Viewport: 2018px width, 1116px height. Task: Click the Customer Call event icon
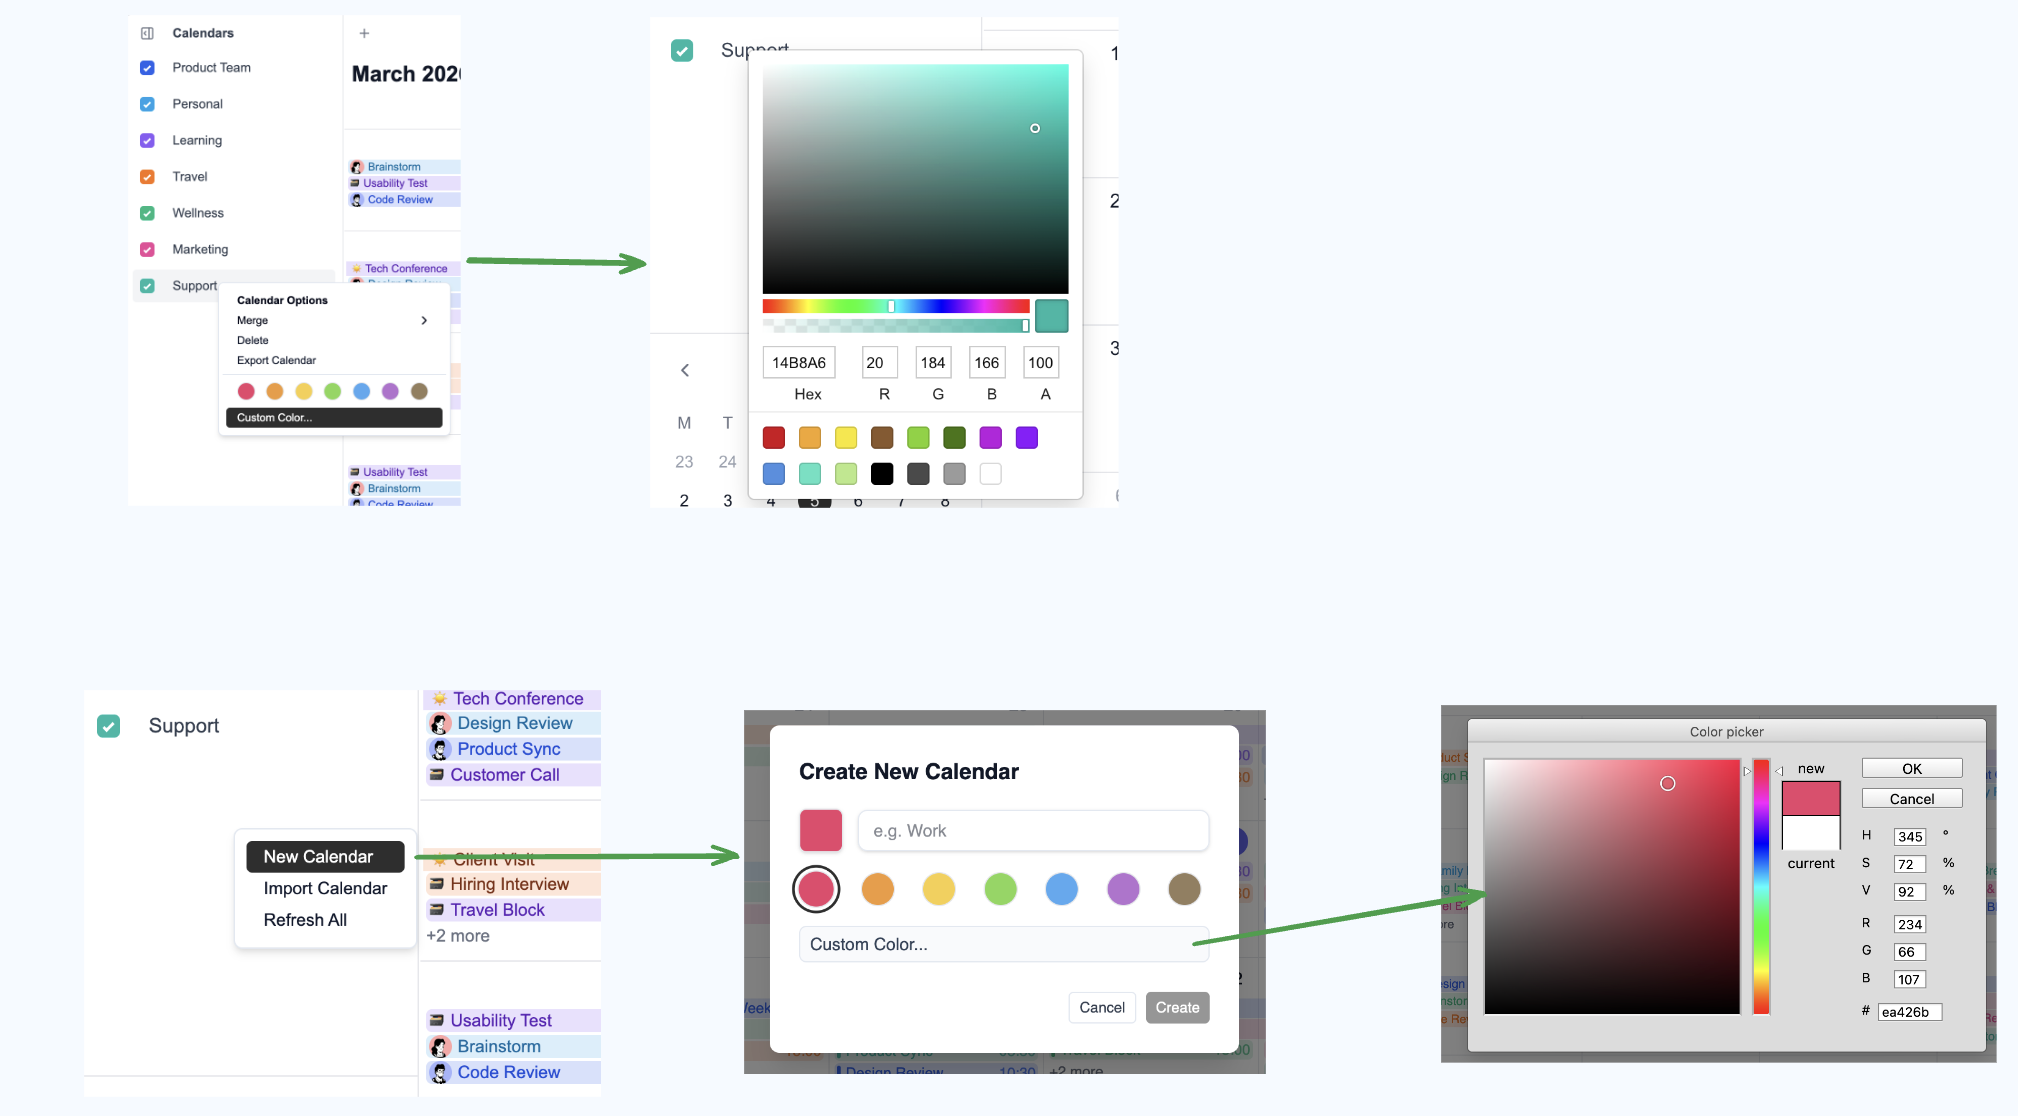[437, 775]
